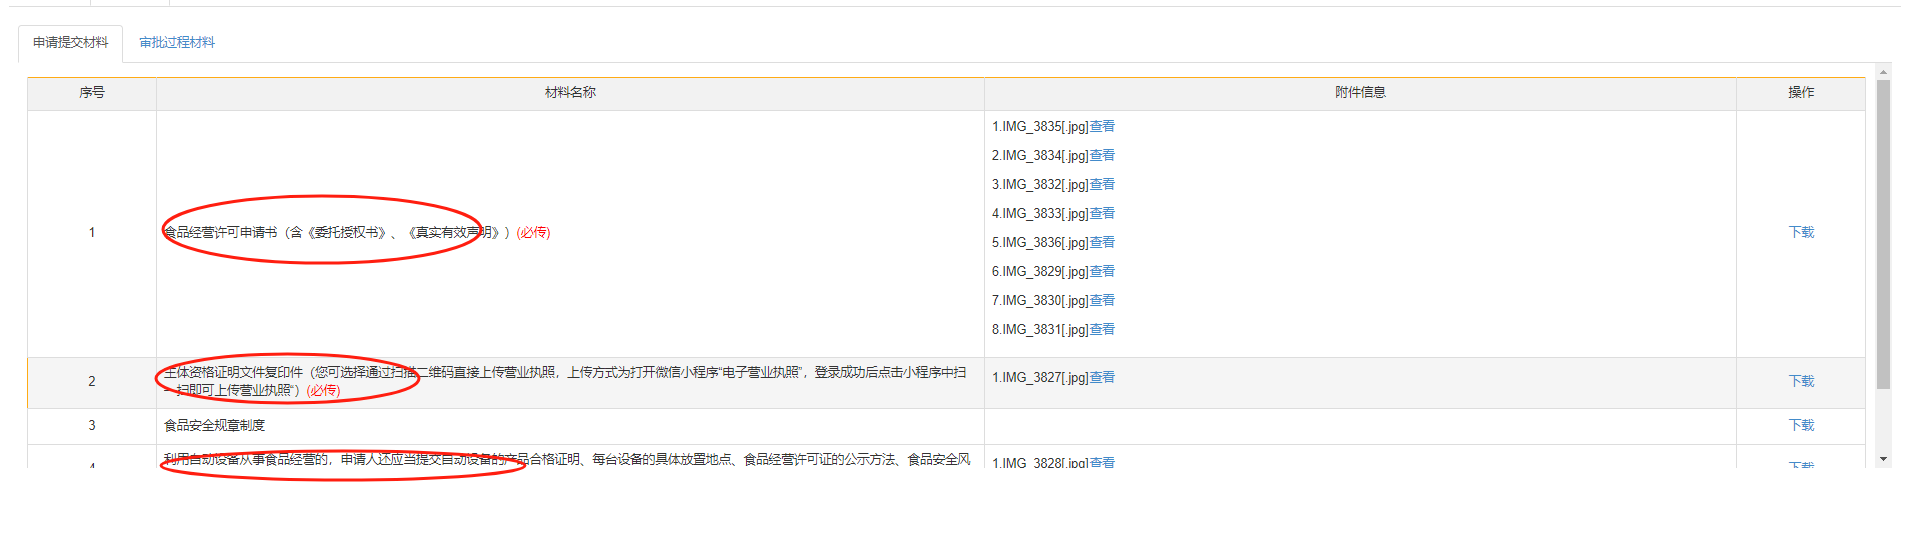The width and height of the screenshot is (1907, 548).
Task: Click 查看 next to IMG_3832.jpg
Action: point(1102,184)
